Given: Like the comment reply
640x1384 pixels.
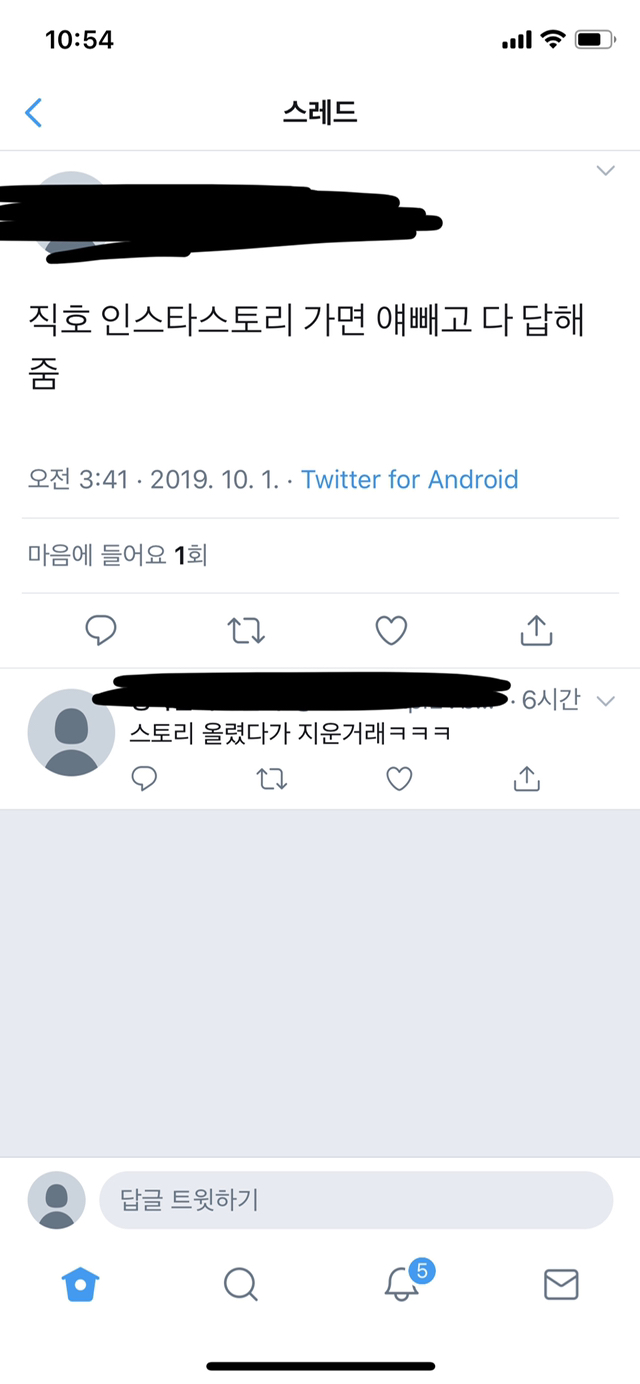Looking at the screenshot, I should pyautogui.click(x=399, y=778).
